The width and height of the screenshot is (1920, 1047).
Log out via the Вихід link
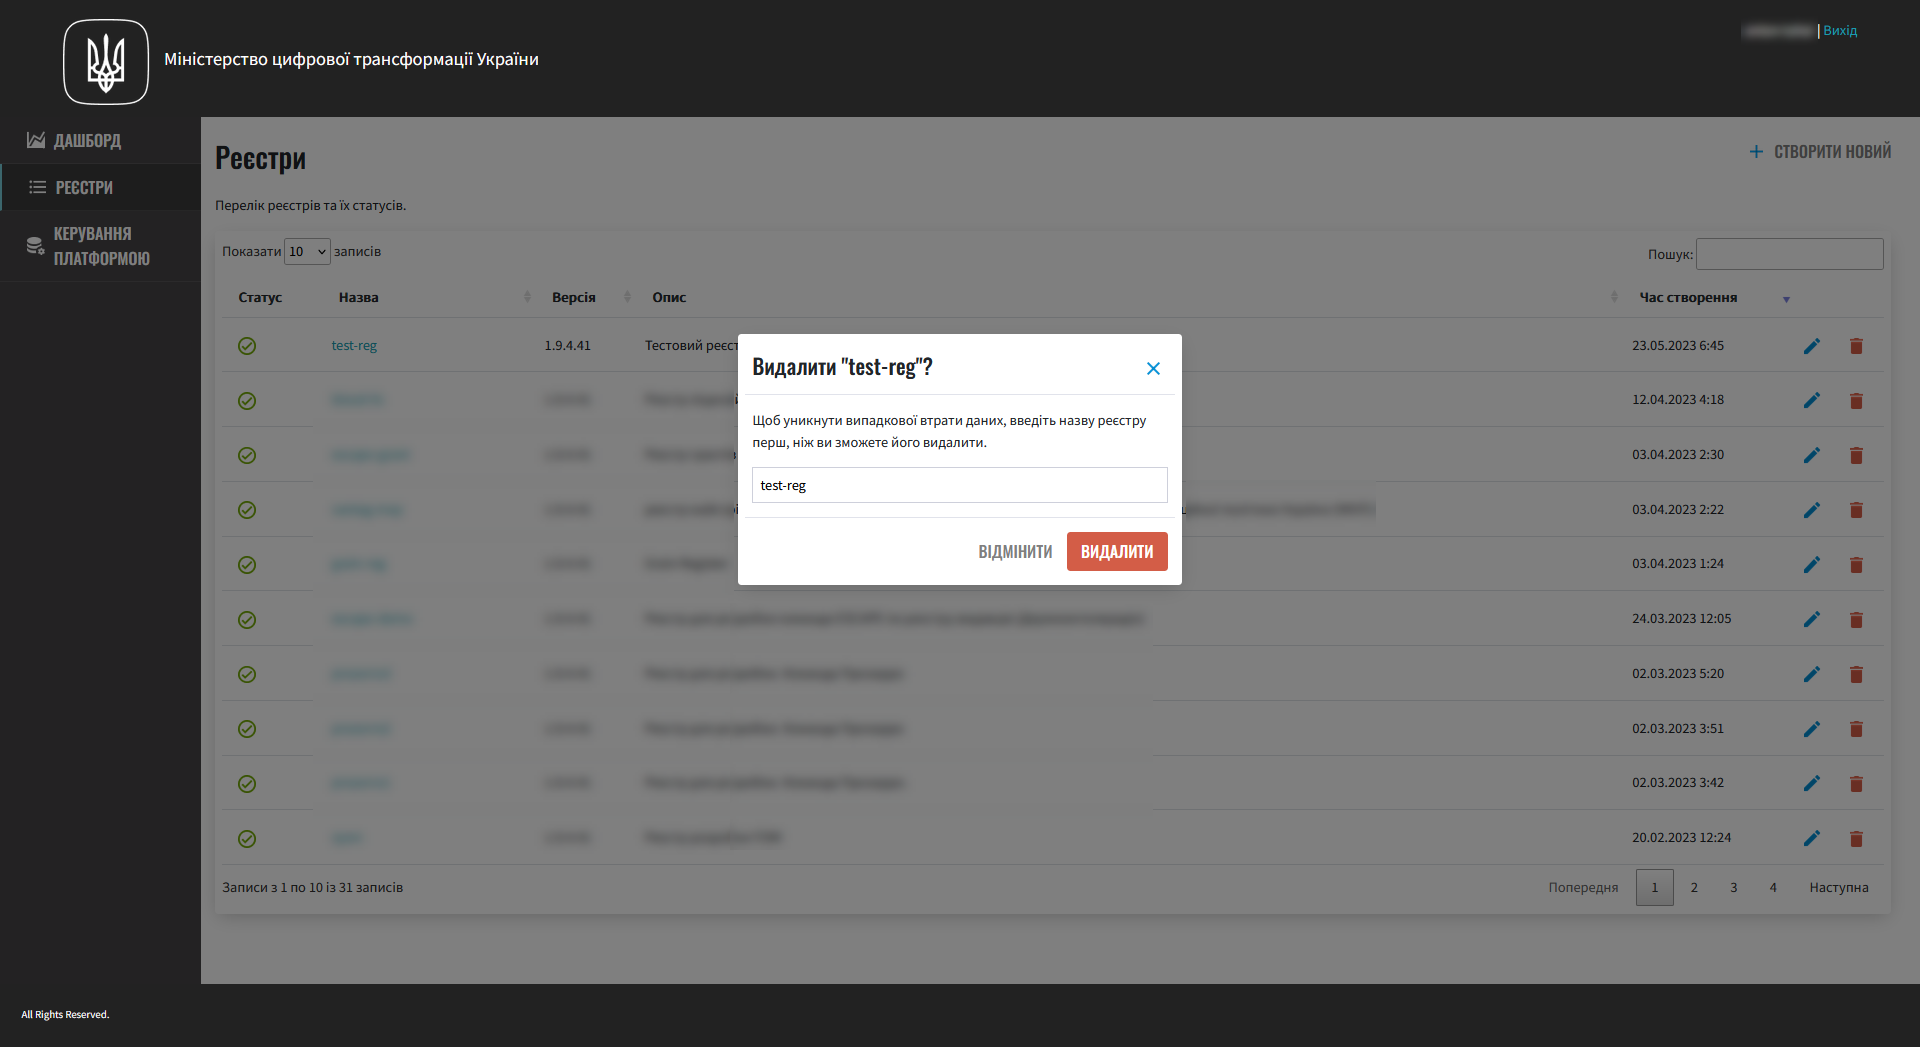point(1840,30)
